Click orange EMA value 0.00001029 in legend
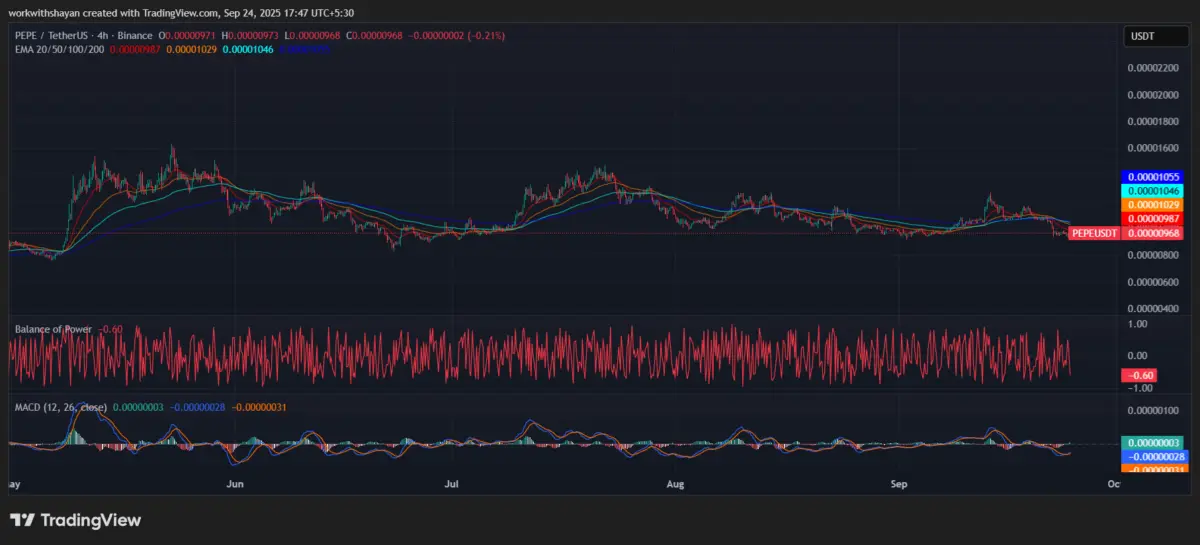The width and height of the screenshot is (1200, 545). pos(191,48)
